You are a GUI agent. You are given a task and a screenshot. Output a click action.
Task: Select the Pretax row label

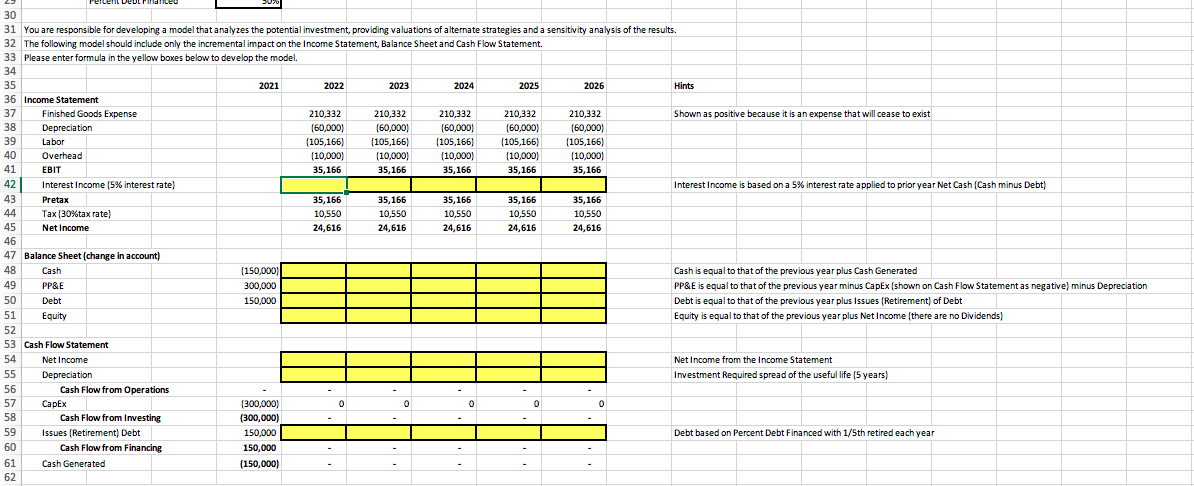click(55, 200)
